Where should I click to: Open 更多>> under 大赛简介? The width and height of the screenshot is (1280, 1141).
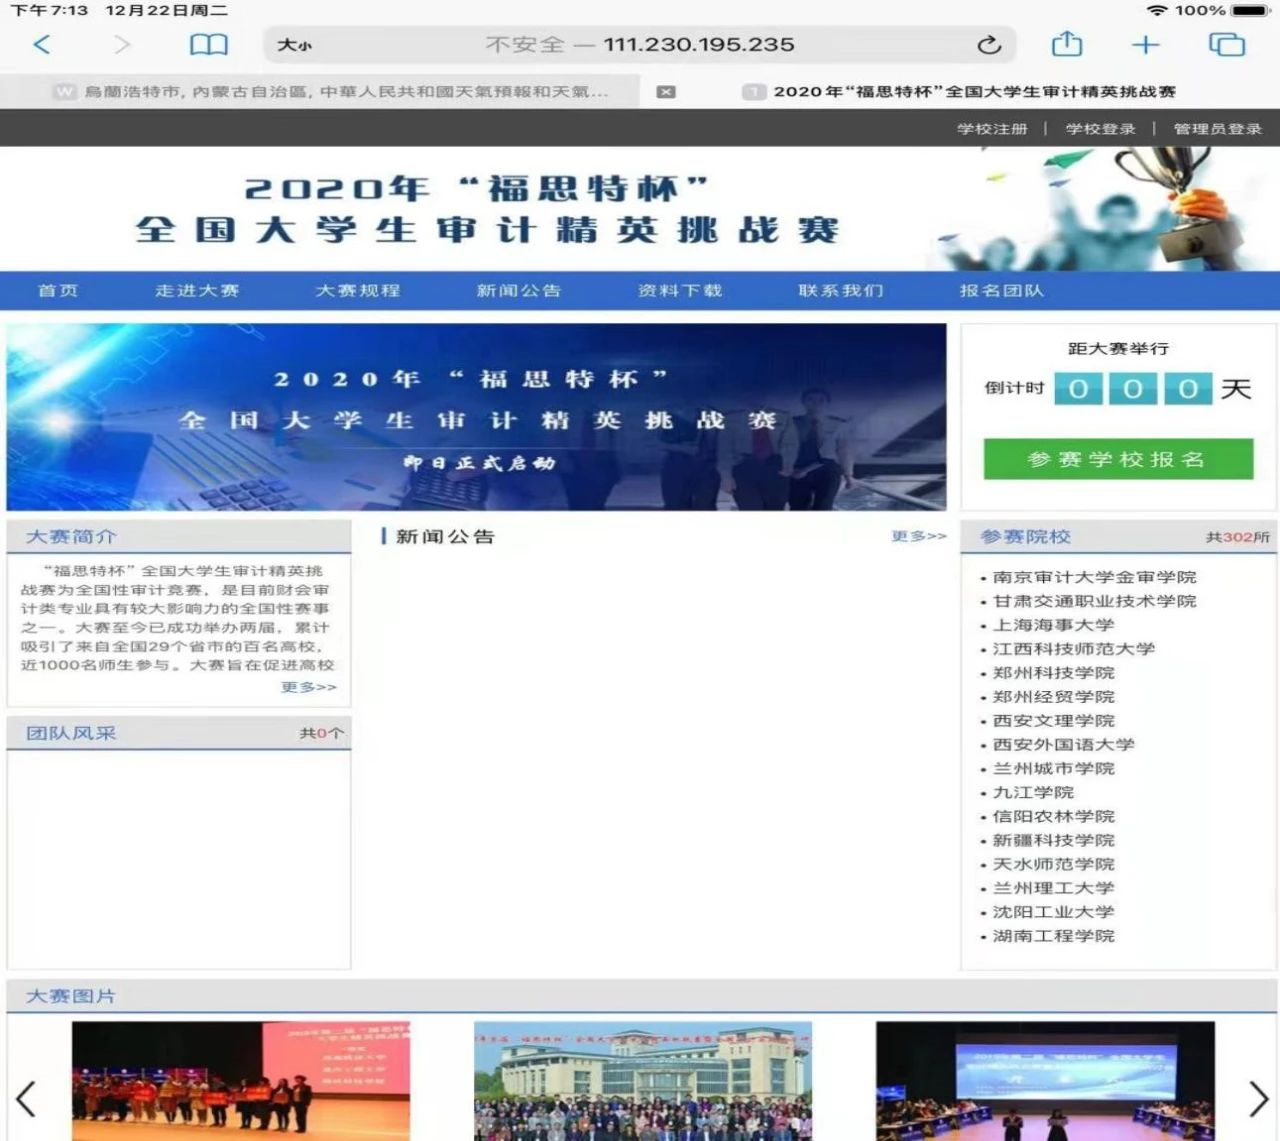(x=309, y=687)
